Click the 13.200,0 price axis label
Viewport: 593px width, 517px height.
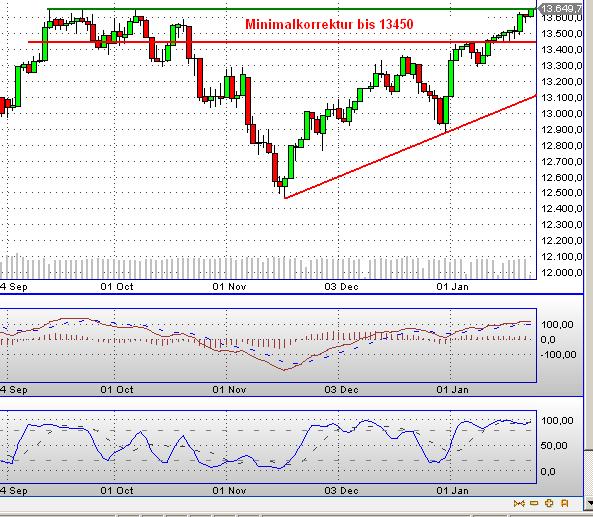pyautogui.click(x=562, y=82)
